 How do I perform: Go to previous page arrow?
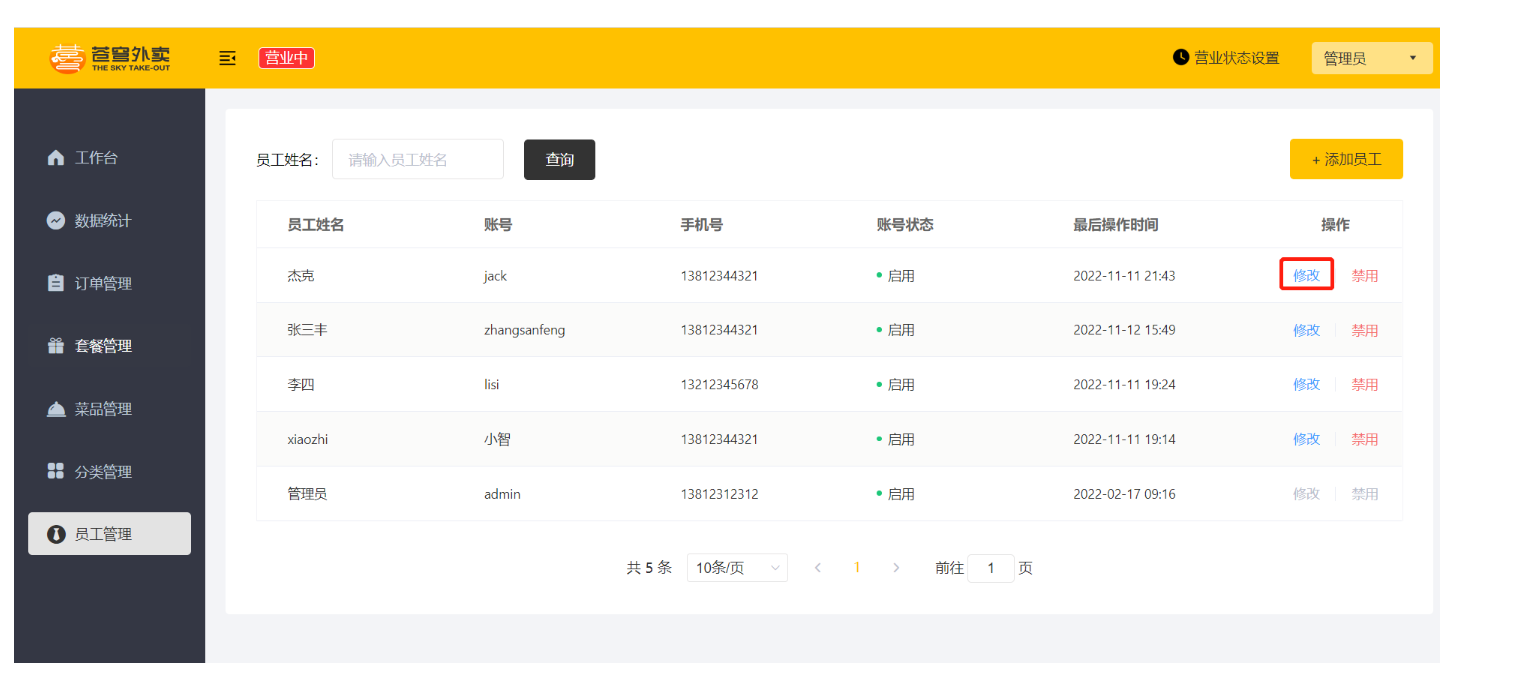818,568
